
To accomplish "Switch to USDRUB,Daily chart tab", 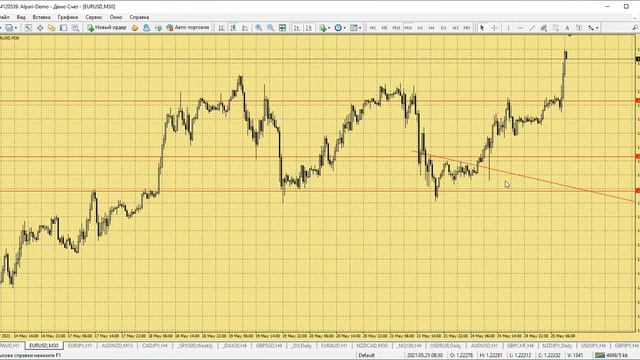I will [445, 346].
